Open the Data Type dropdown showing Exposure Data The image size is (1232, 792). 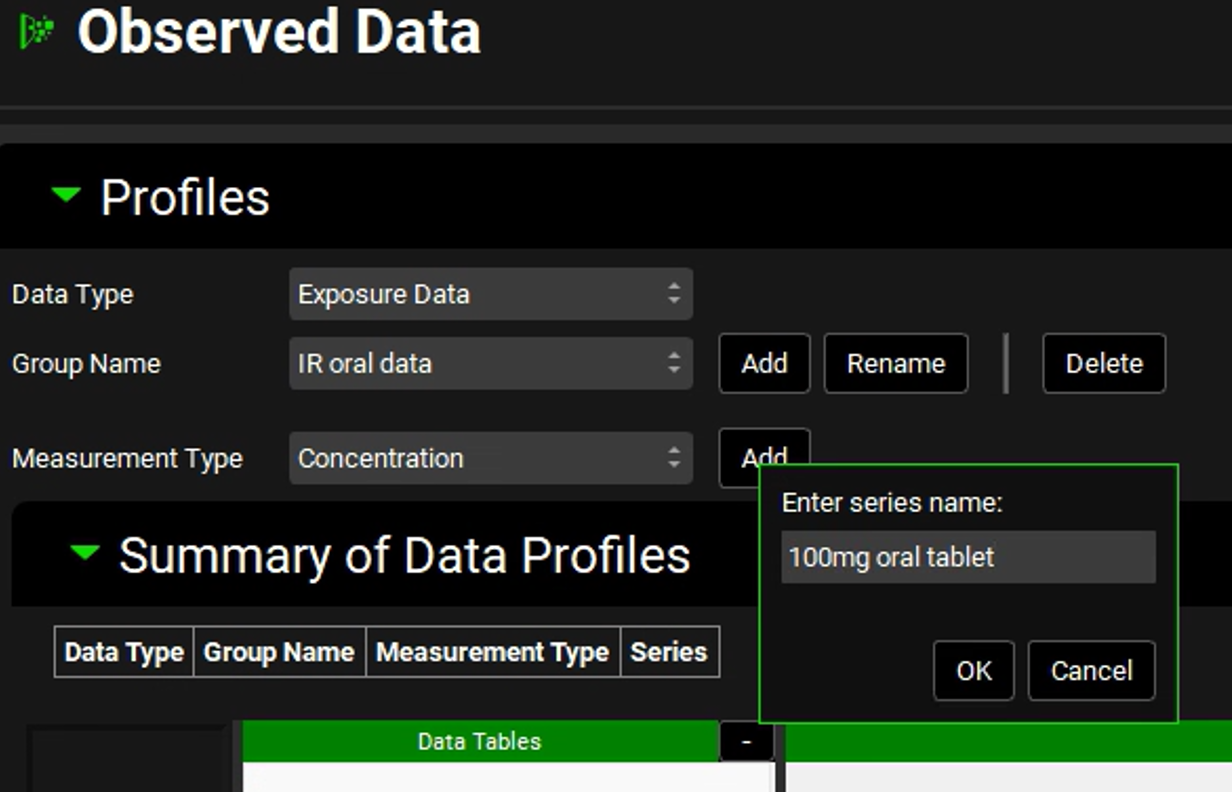tap(490, 294)
